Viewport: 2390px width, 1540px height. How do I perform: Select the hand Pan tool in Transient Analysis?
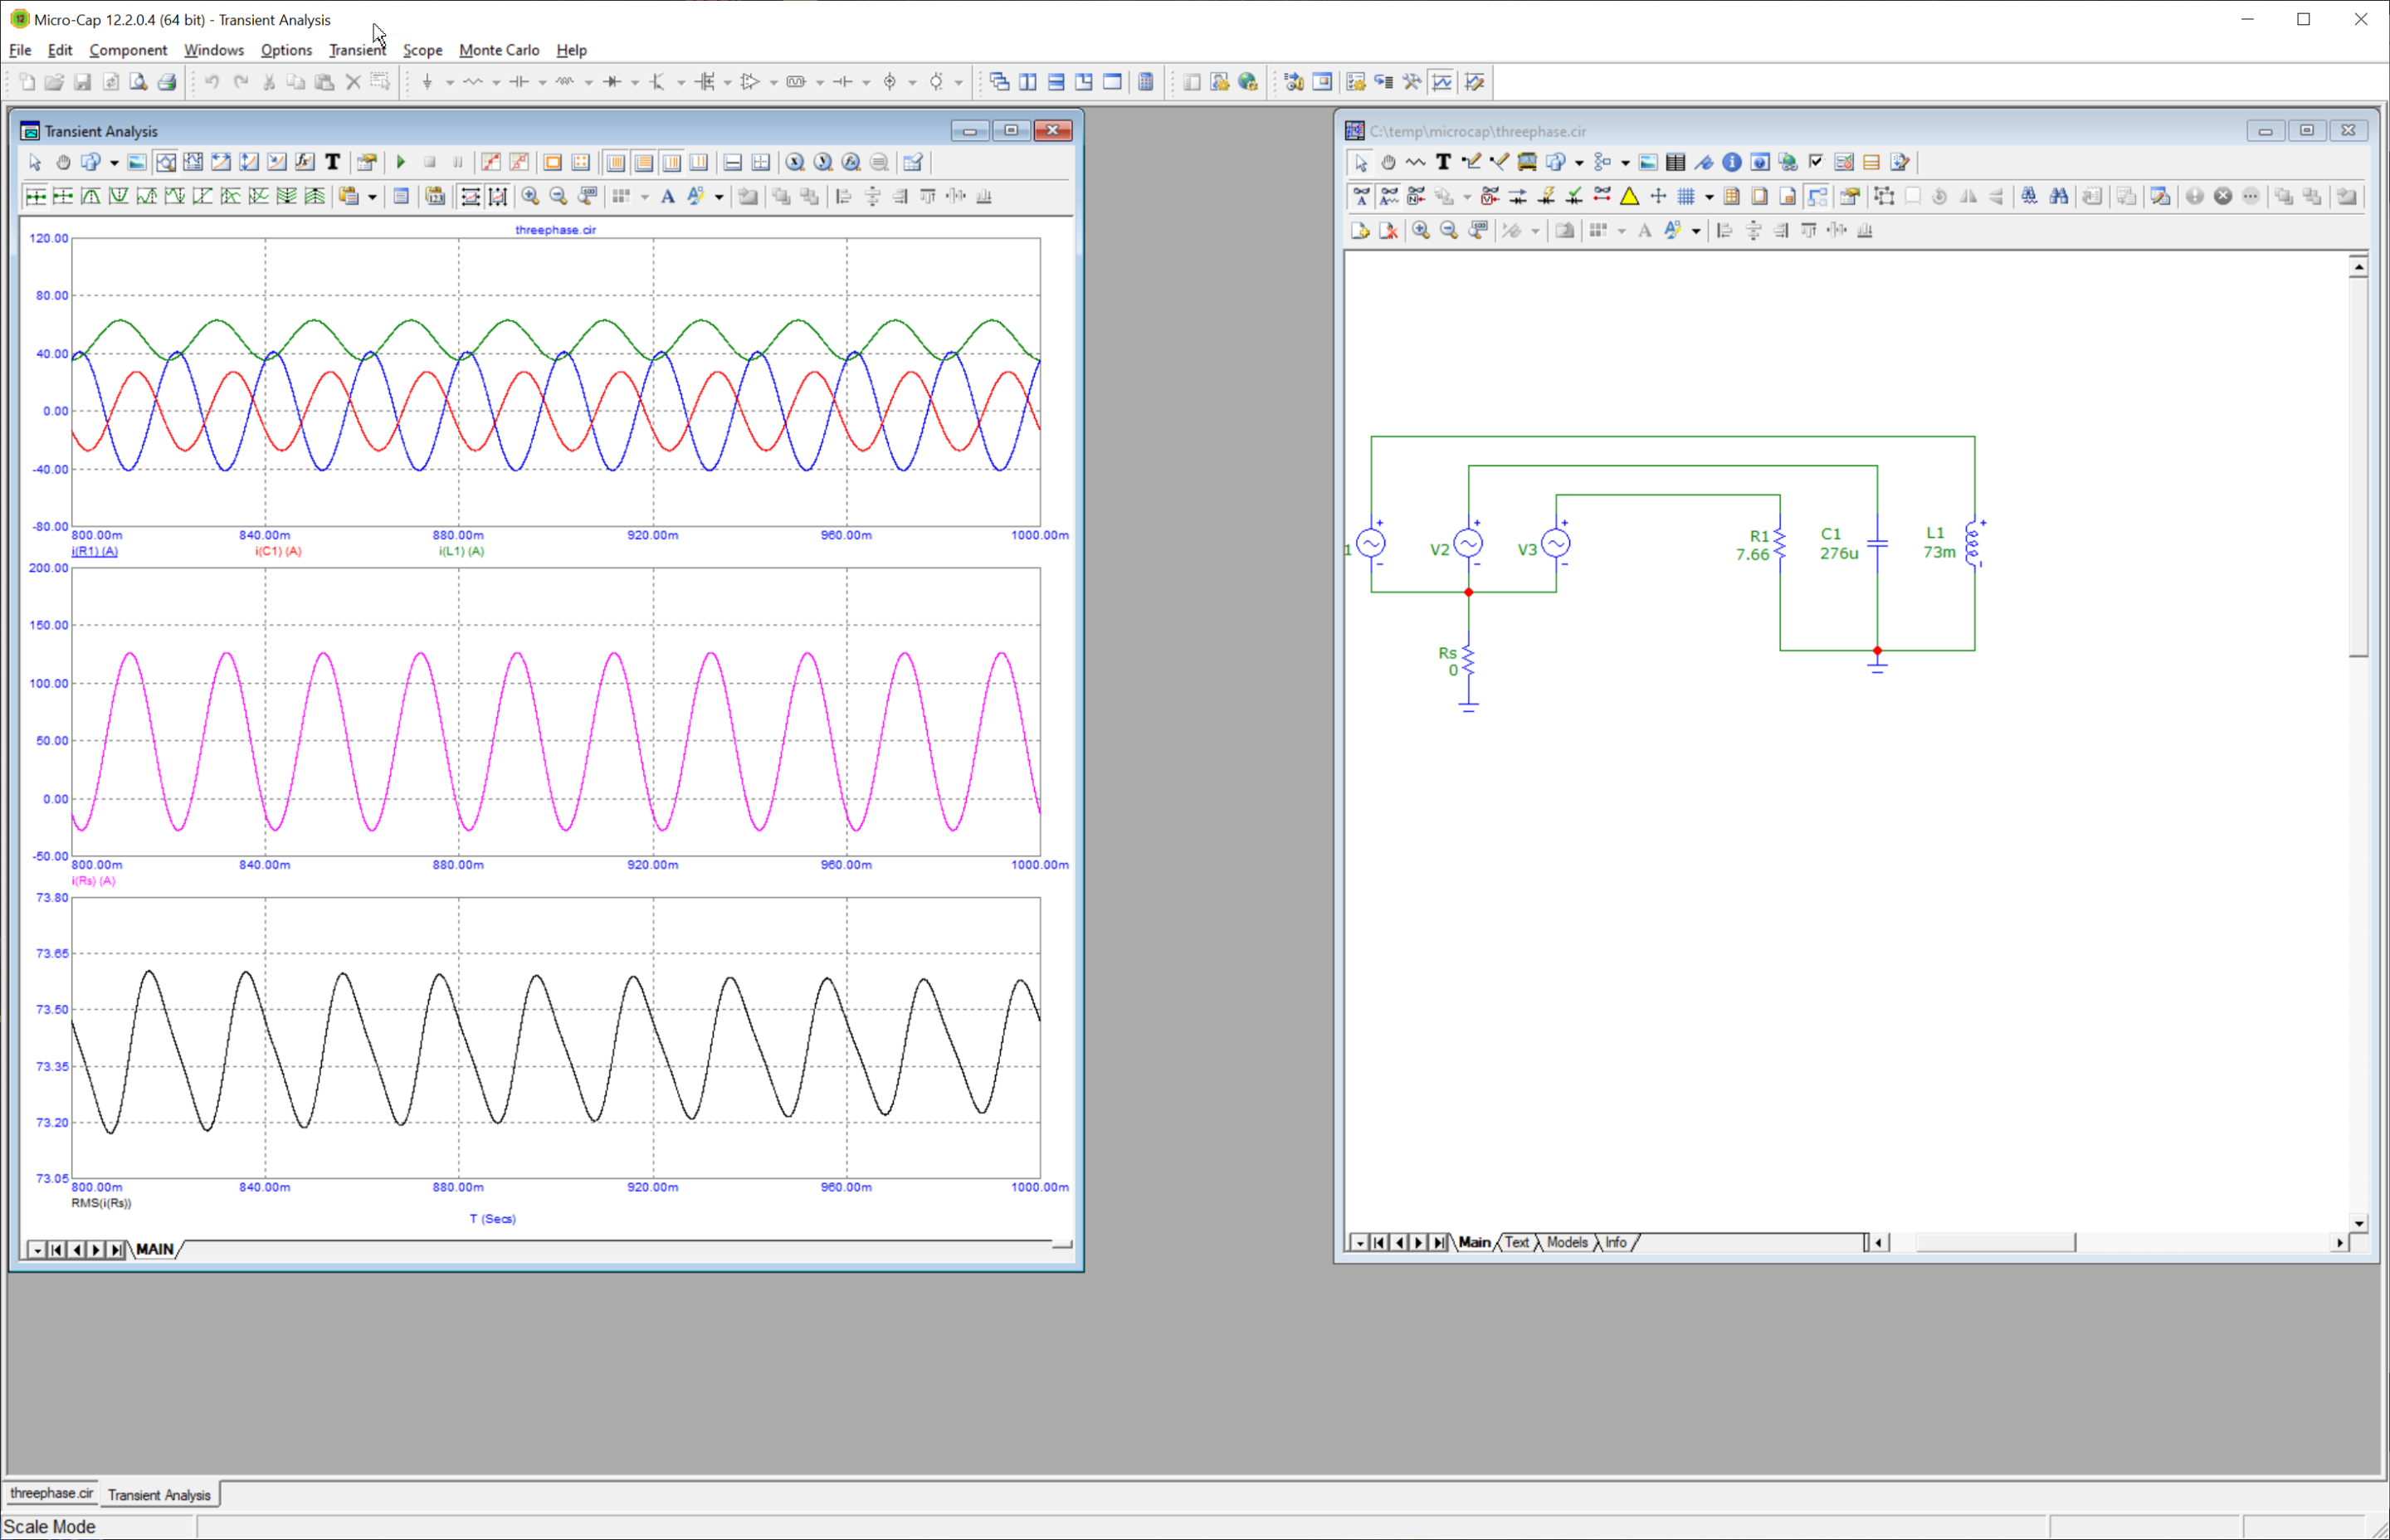click(x=63, y=162)
